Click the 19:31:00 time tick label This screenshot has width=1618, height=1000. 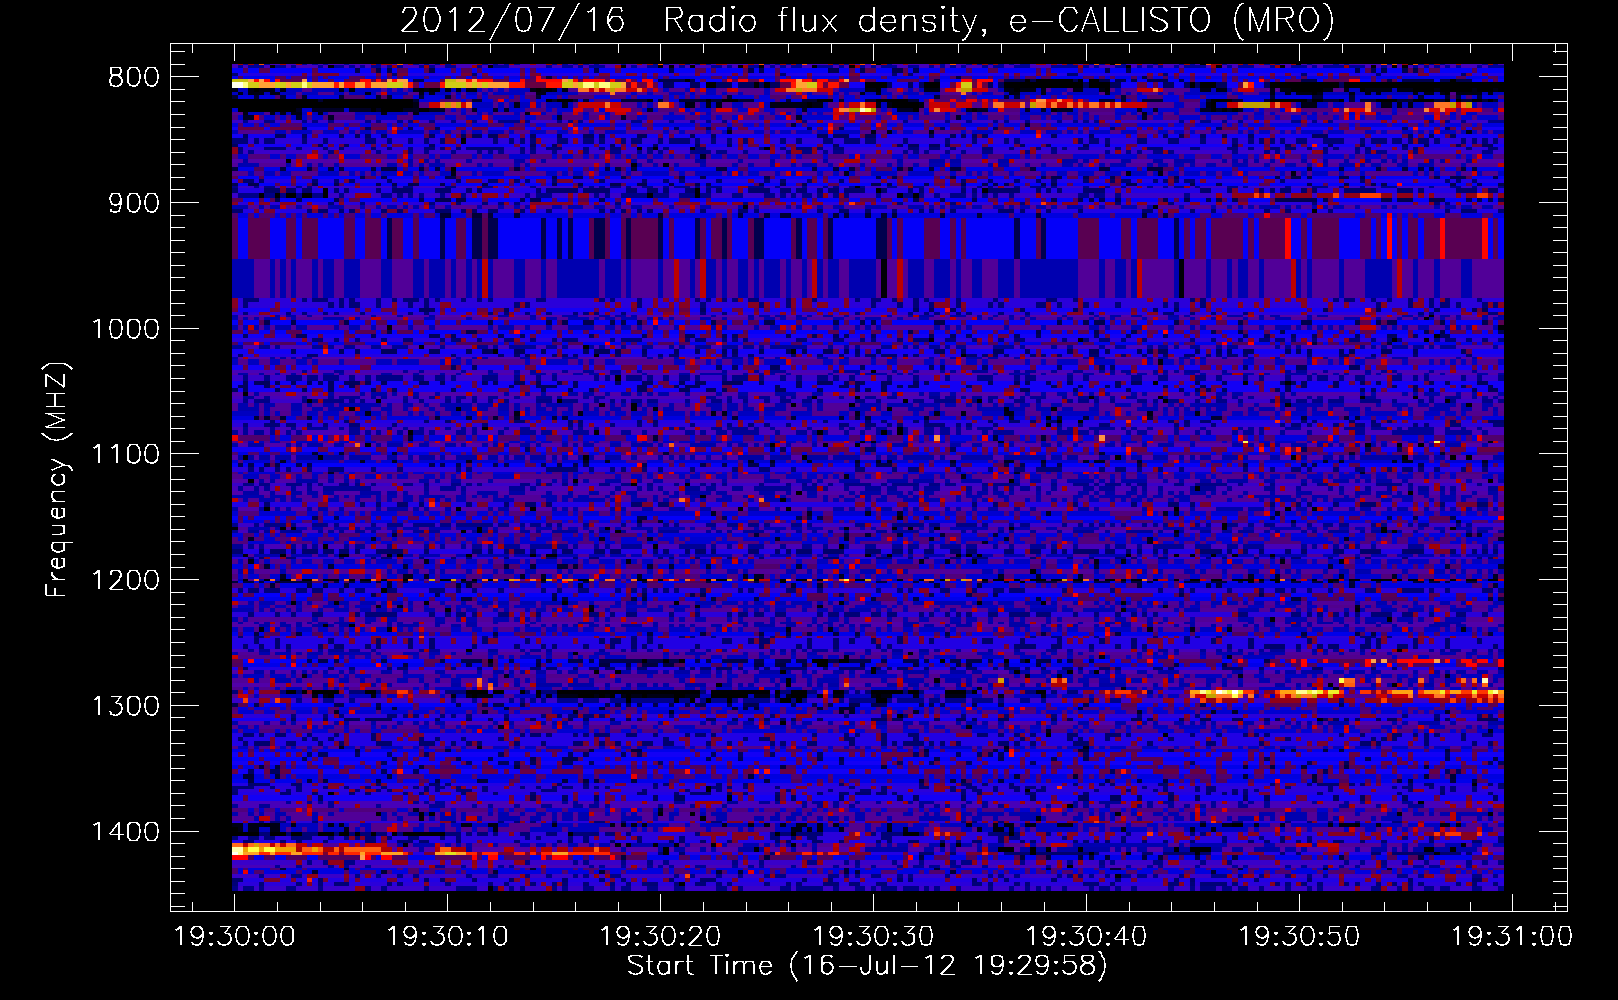[1512, 937]
